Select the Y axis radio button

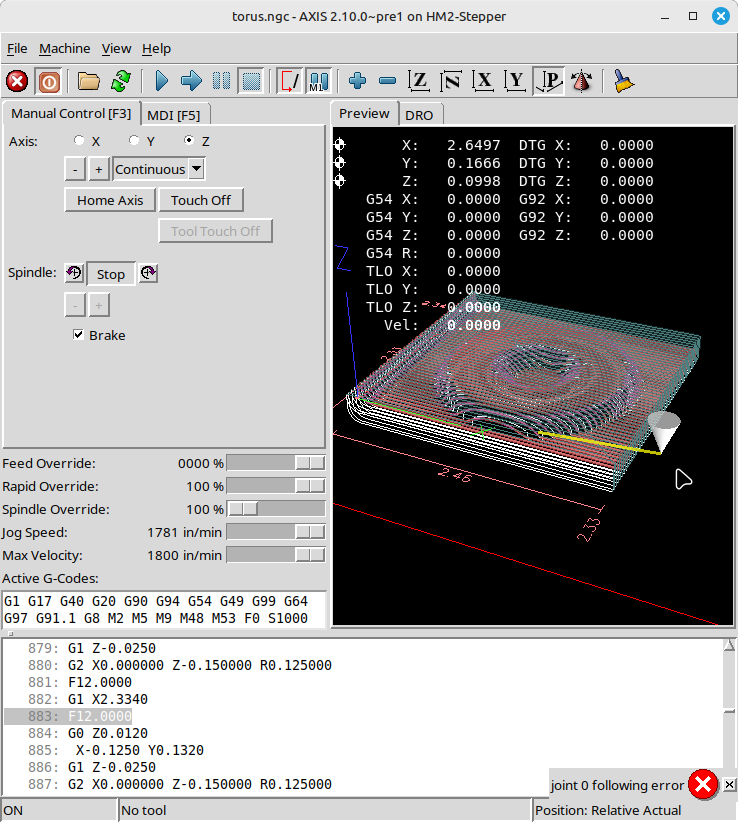pos(135,141)
